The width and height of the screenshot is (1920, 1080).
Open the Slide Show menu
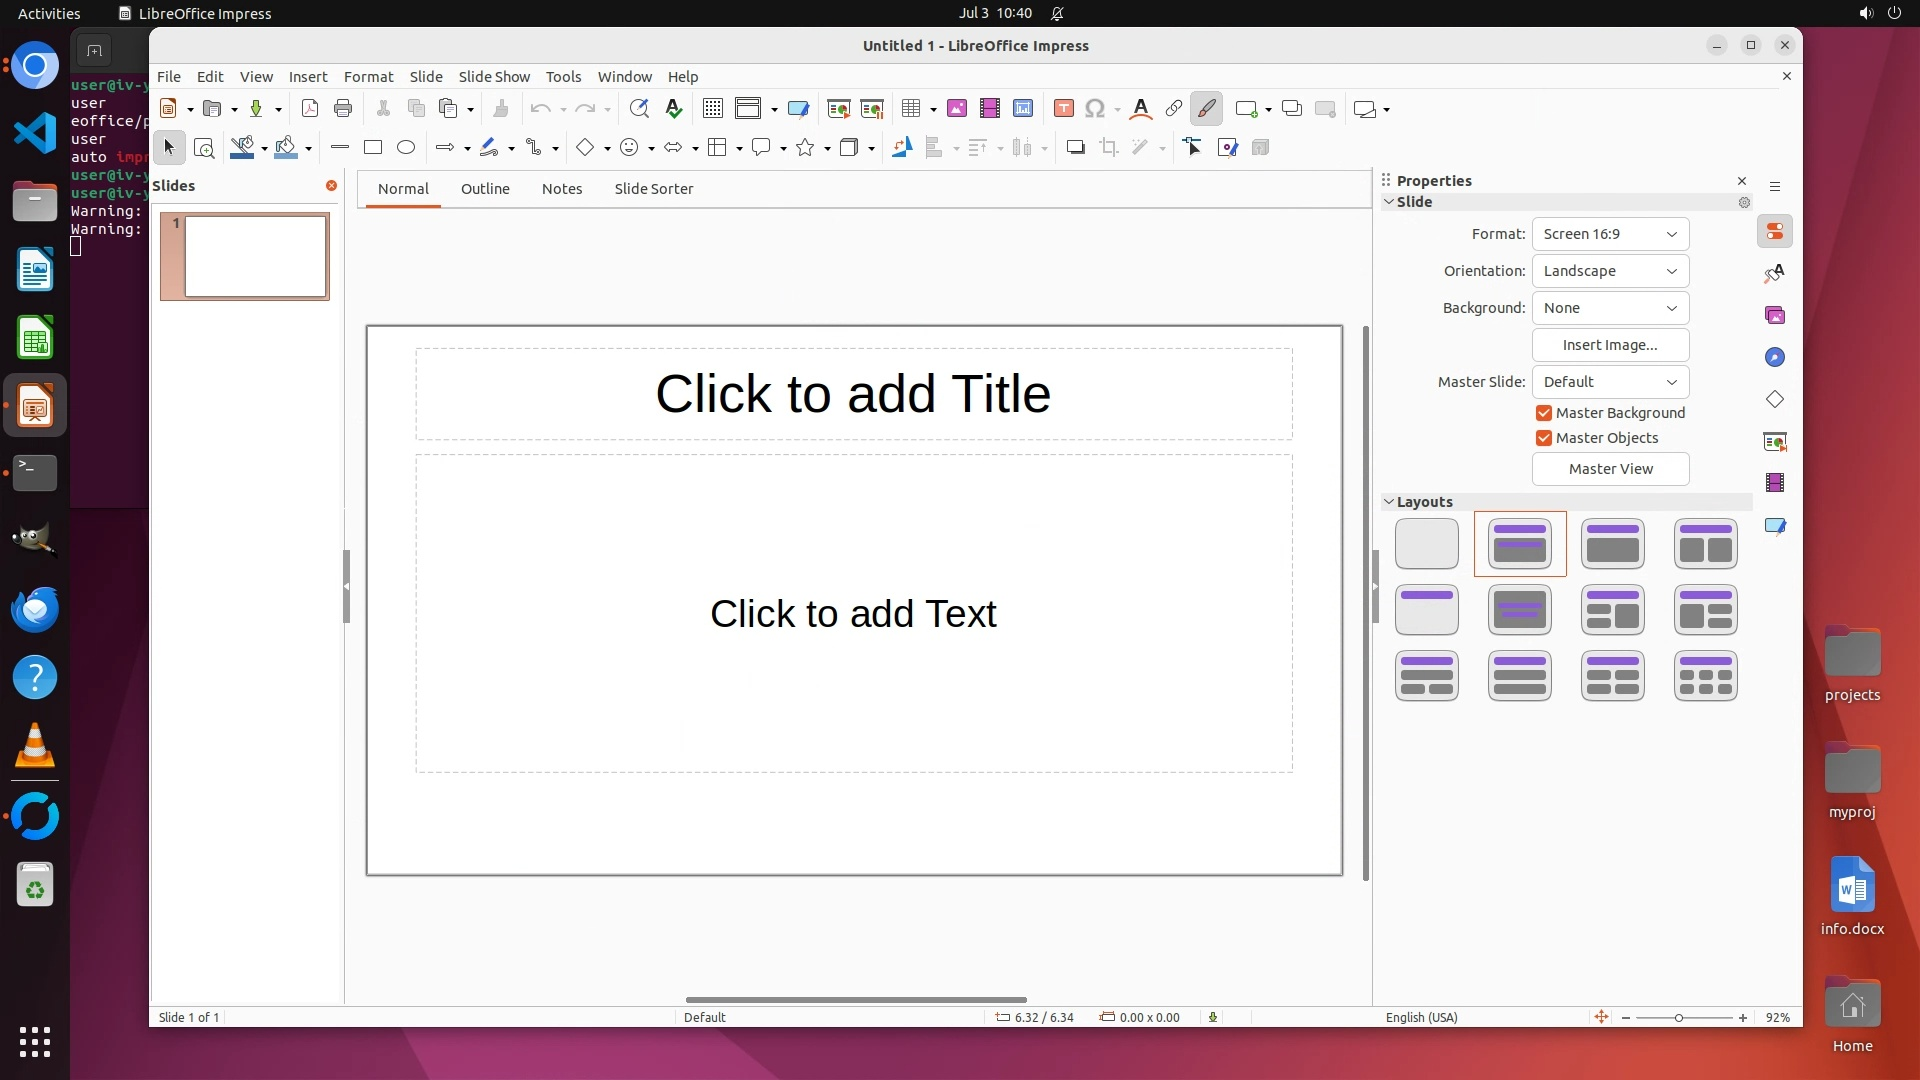click(x=494, y=77)
